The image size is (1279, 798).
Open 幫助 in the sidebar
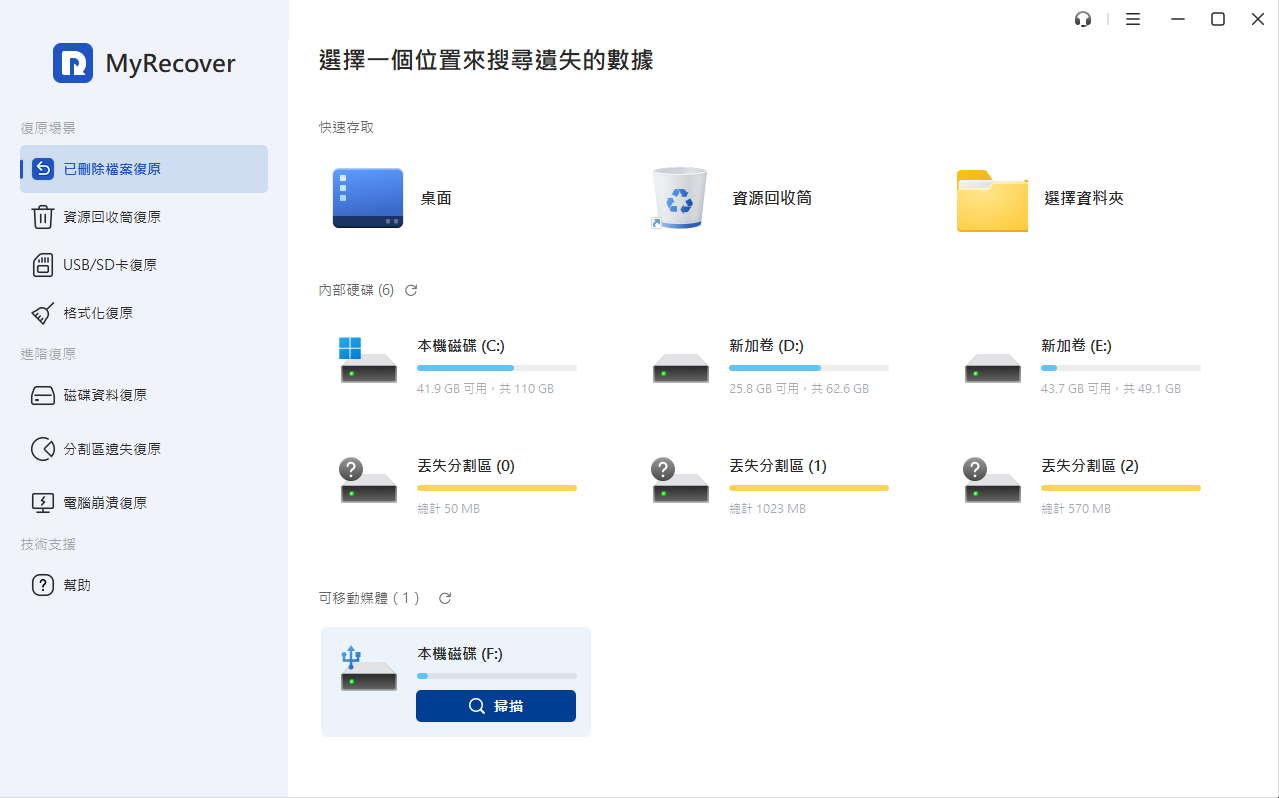click(x=144, y=585)
